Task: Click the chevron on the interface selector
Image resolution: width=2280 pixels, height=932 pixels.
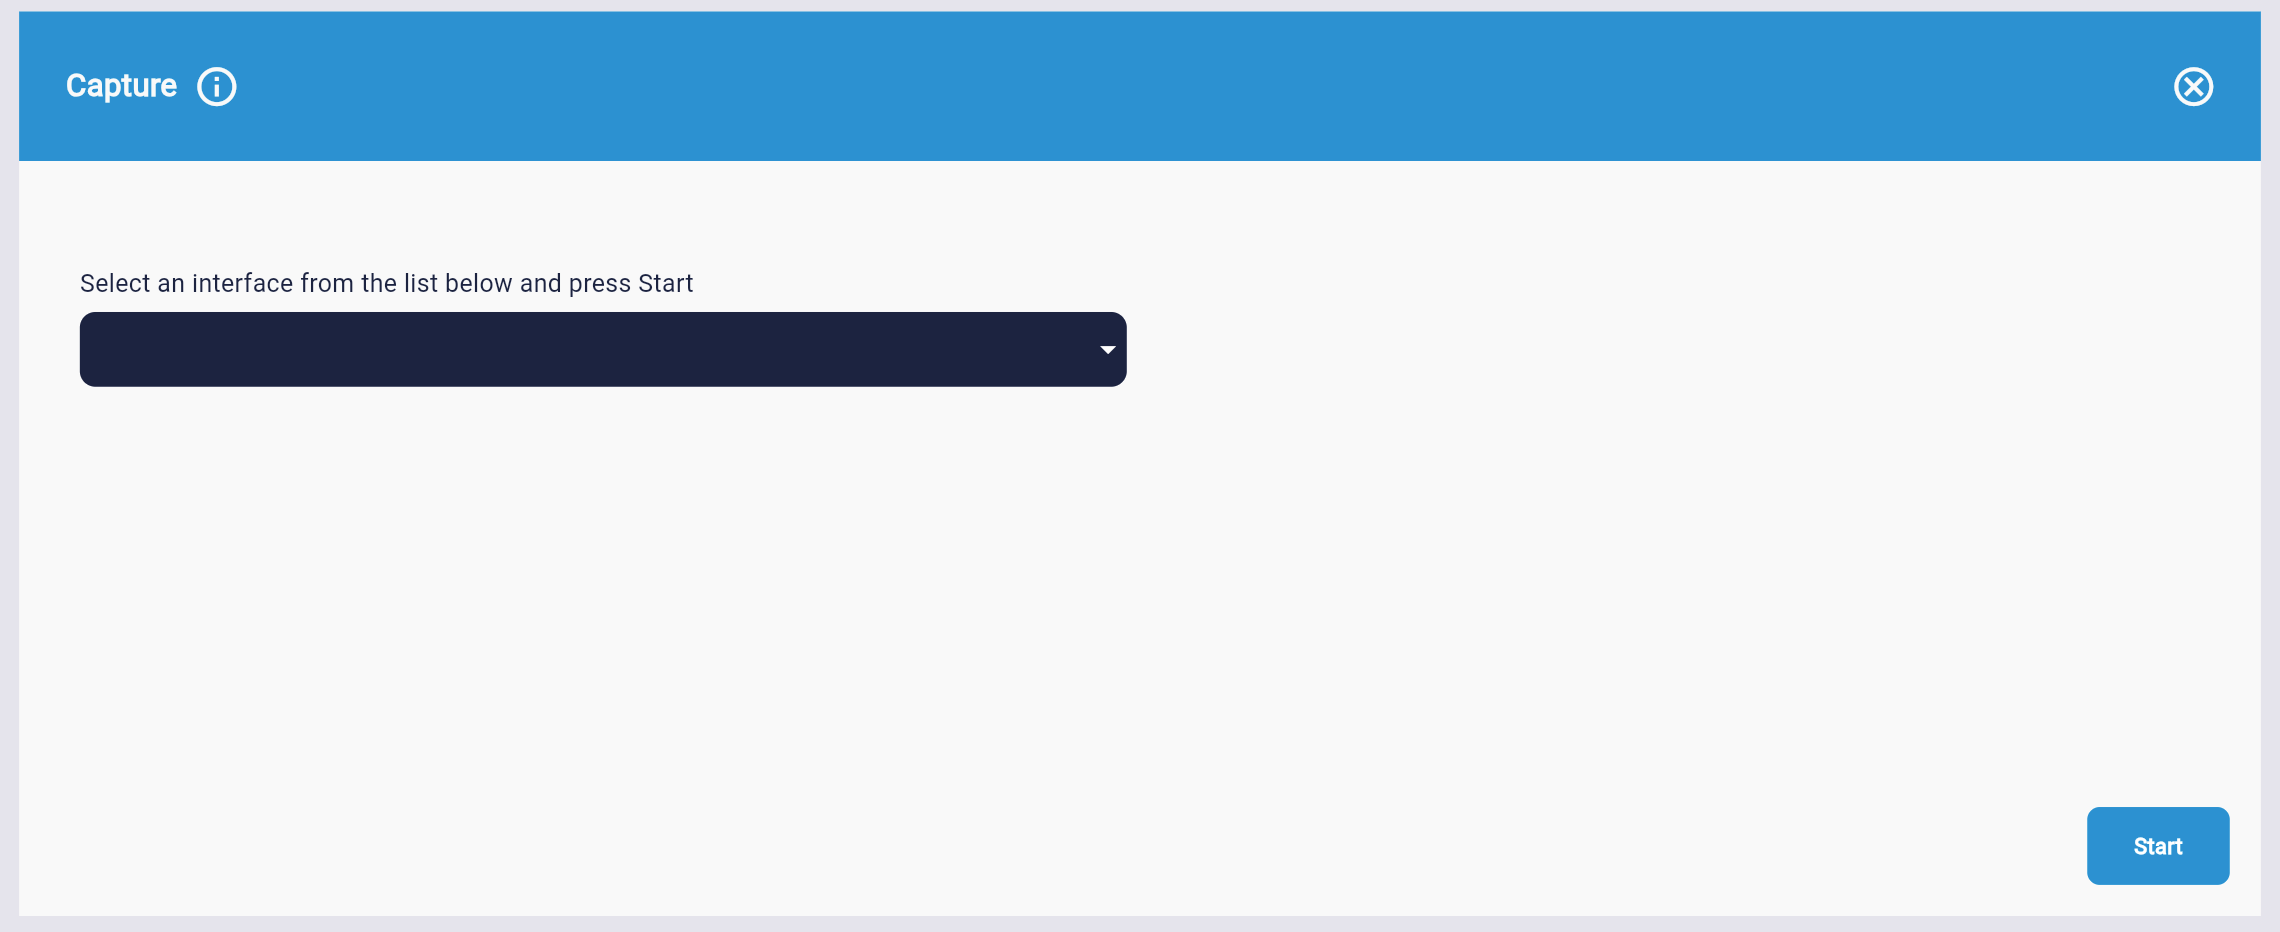Action: (x=1106, y=349)
